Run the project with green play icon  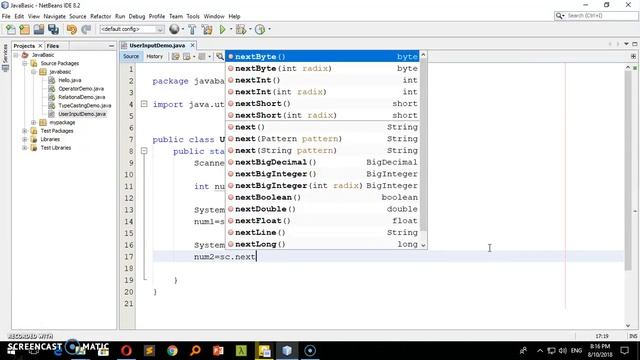(222, 29)
